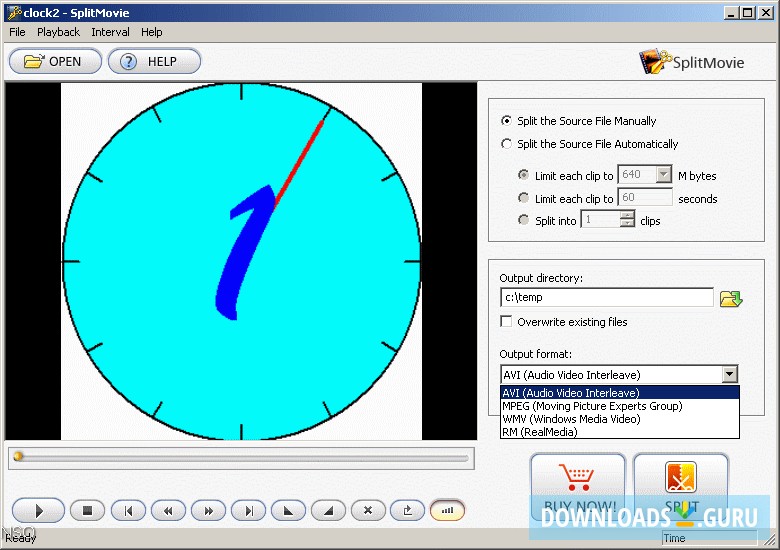Open the Playback menu

(59, 32)
